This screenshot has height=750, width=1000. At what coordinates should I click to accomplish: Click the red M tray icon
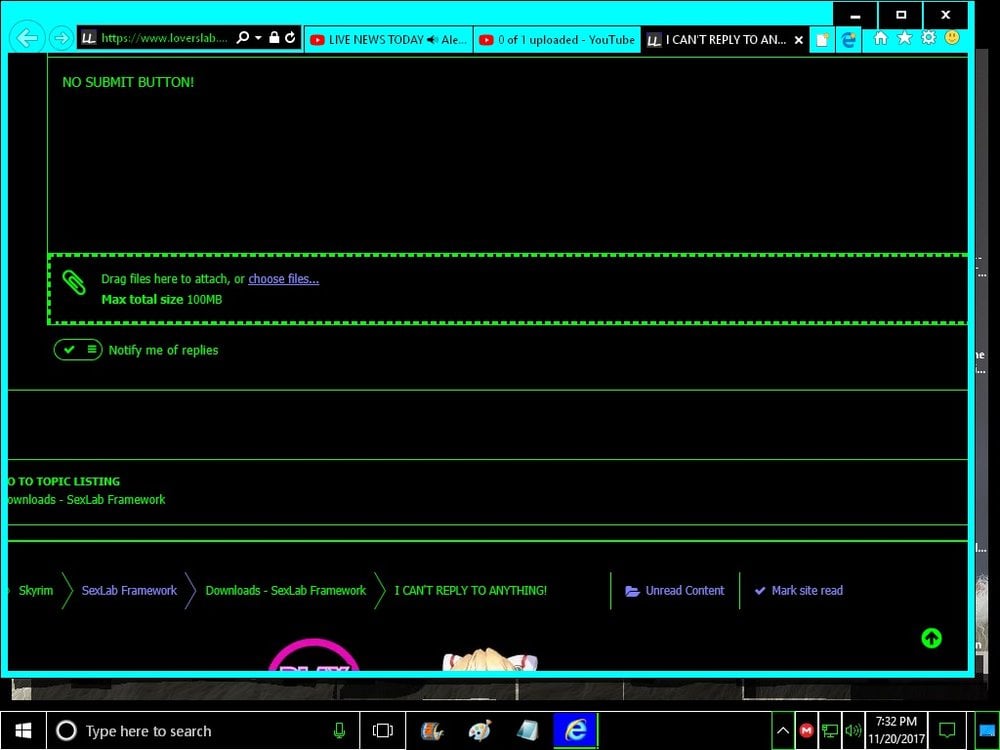pos(807,731)
